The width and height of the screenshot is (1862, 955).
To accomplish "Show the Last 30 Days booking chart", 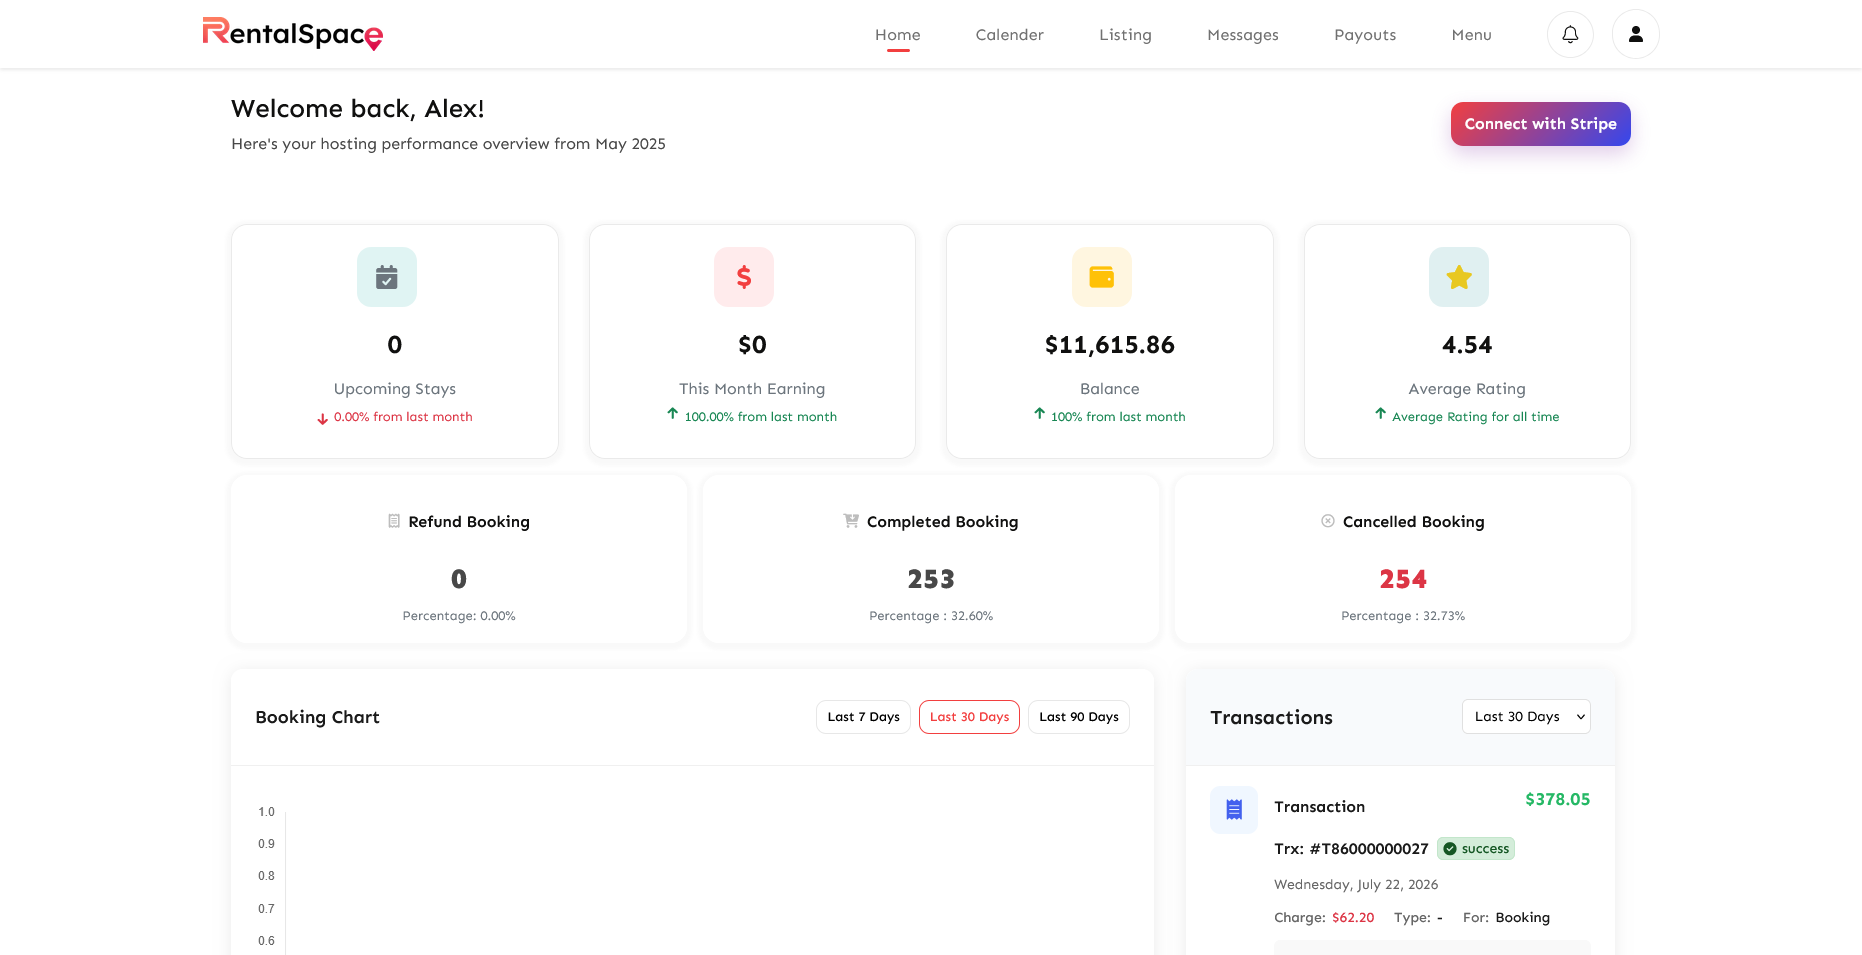I will pos(970,717).
